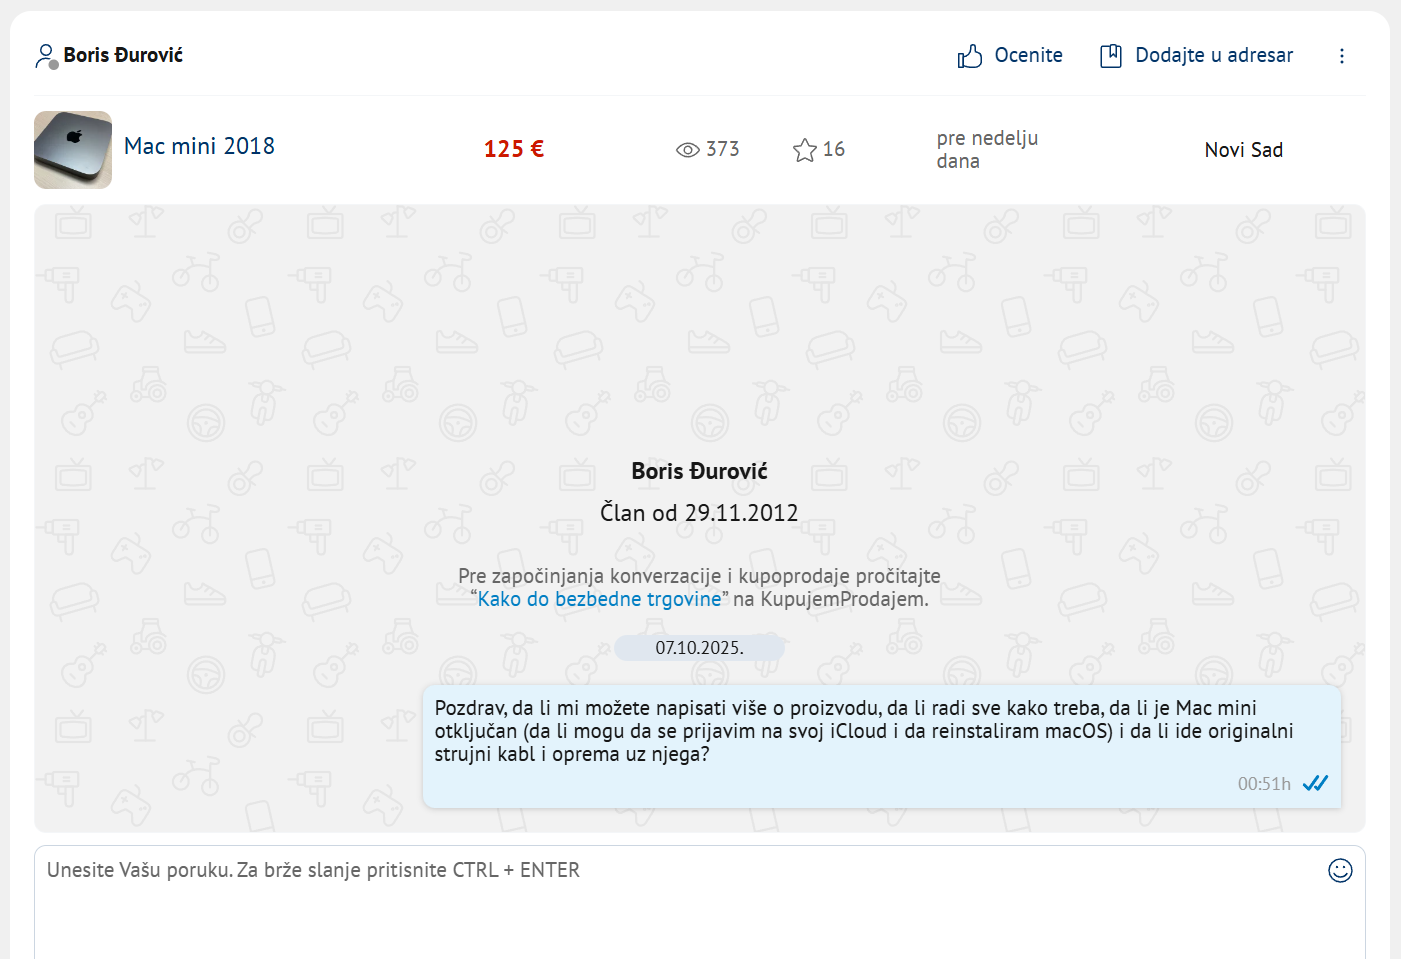Screen dimensions: 1401x959
Task: Click the 07.10.2025. date badge
Action: click(x=699, y=648)
